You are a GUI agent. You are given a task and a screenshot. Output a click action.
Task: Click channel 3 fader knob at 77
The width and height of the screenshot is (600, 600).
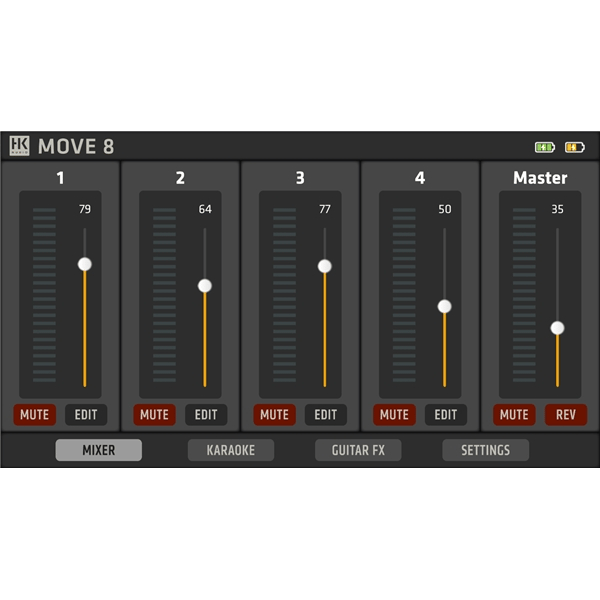324,266
